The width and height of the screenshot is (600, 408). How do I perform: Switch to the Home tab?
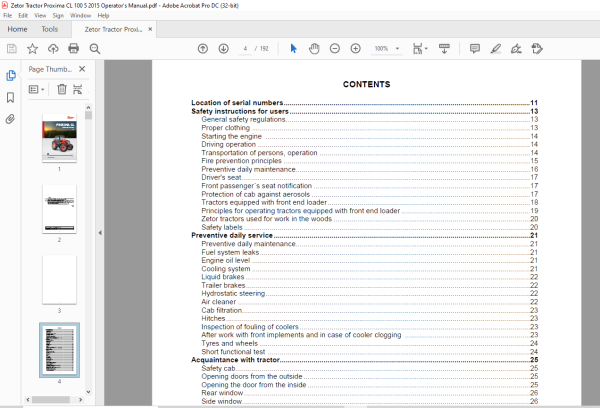(17, 29)
